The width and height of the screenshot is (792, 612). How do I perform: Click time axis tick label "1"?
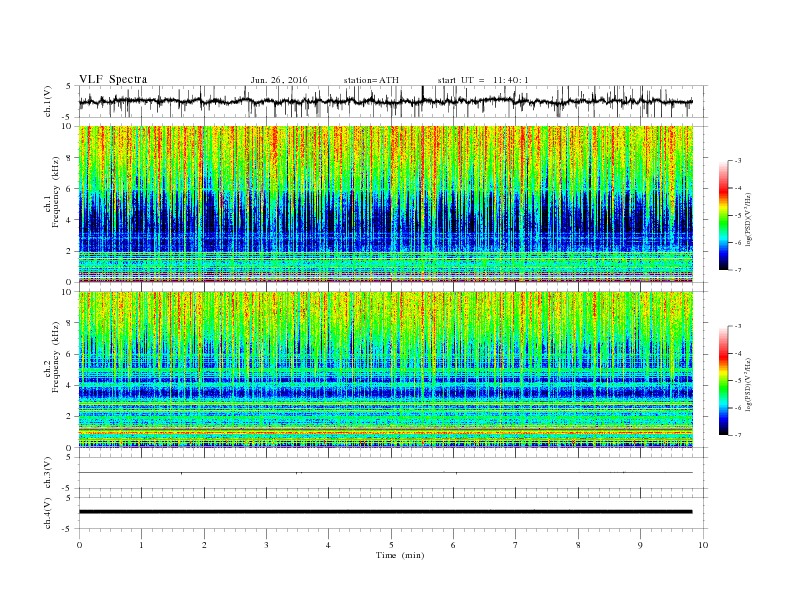pos(141,545)
